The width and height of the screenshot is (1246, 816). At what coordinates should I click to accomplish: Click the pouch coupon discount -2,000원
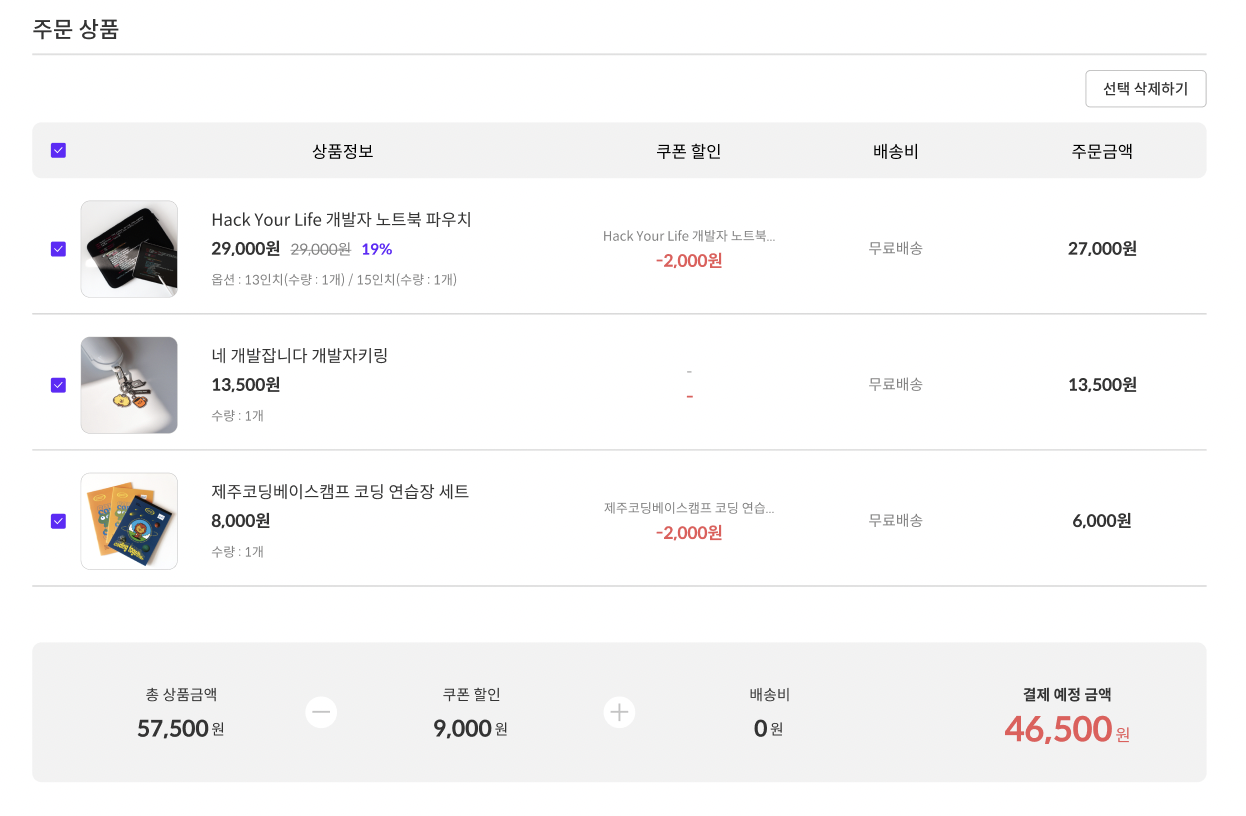tap(689, 261)
